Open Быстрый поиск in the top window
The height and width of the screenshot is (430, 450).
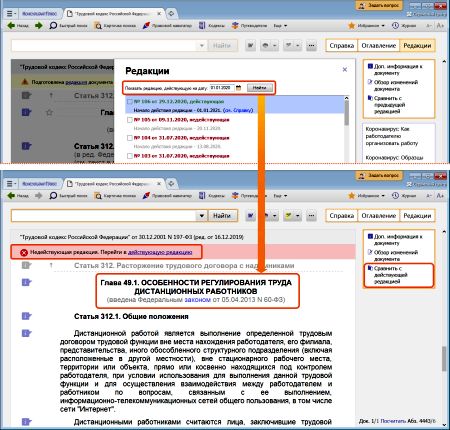(68, 26)
